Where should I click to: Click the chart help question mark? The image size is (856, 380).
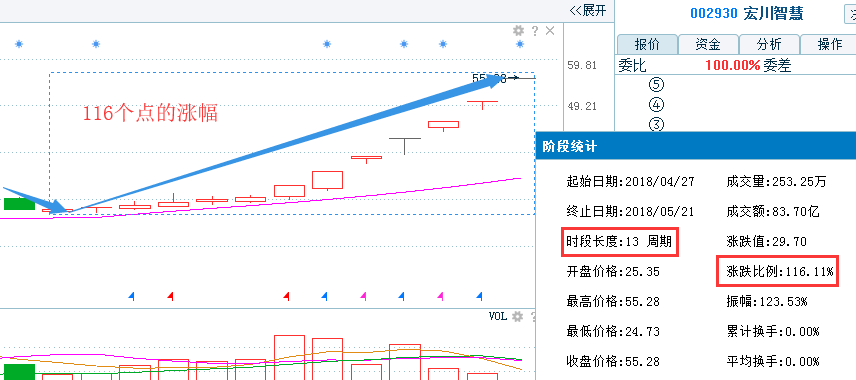[535, 31]
